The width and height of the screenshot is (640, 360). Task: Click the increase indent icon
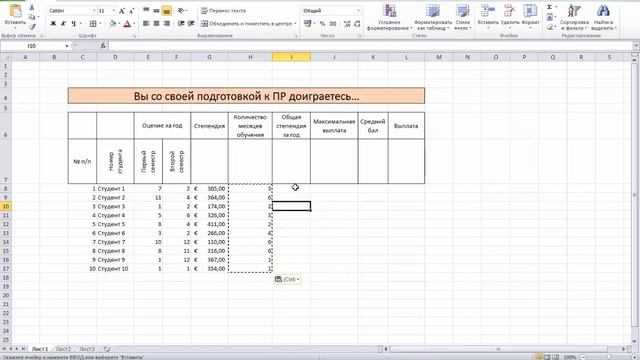(x=191, y=24)
